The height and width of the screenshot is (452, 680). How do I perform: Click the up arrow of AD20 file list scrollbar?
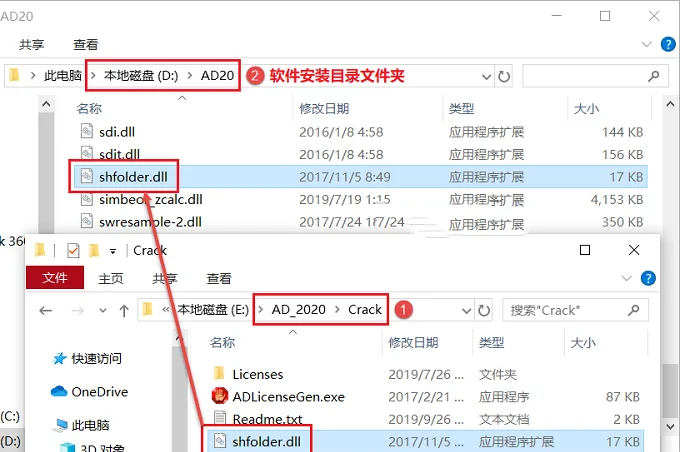[670, 104]
